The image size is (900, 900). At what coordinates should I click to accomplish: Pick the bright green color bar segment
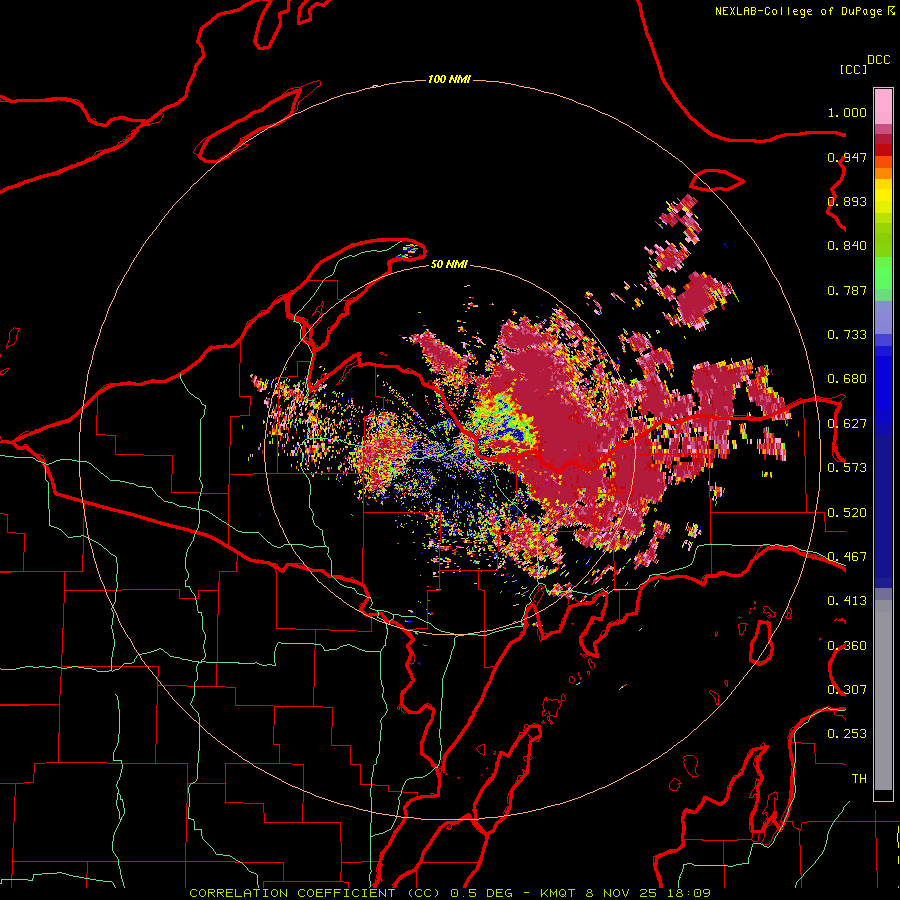(883, 272)
